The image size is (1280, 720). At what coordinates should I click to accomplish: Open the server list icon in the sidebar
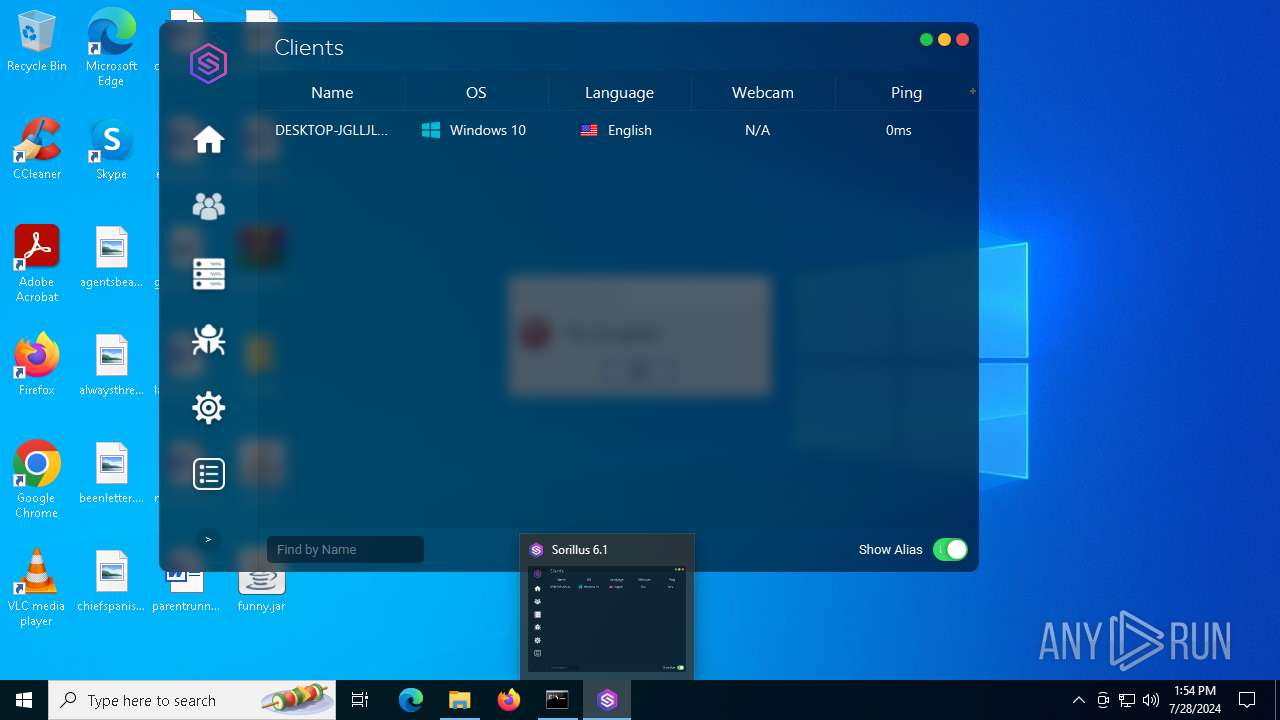coord(209,273)
